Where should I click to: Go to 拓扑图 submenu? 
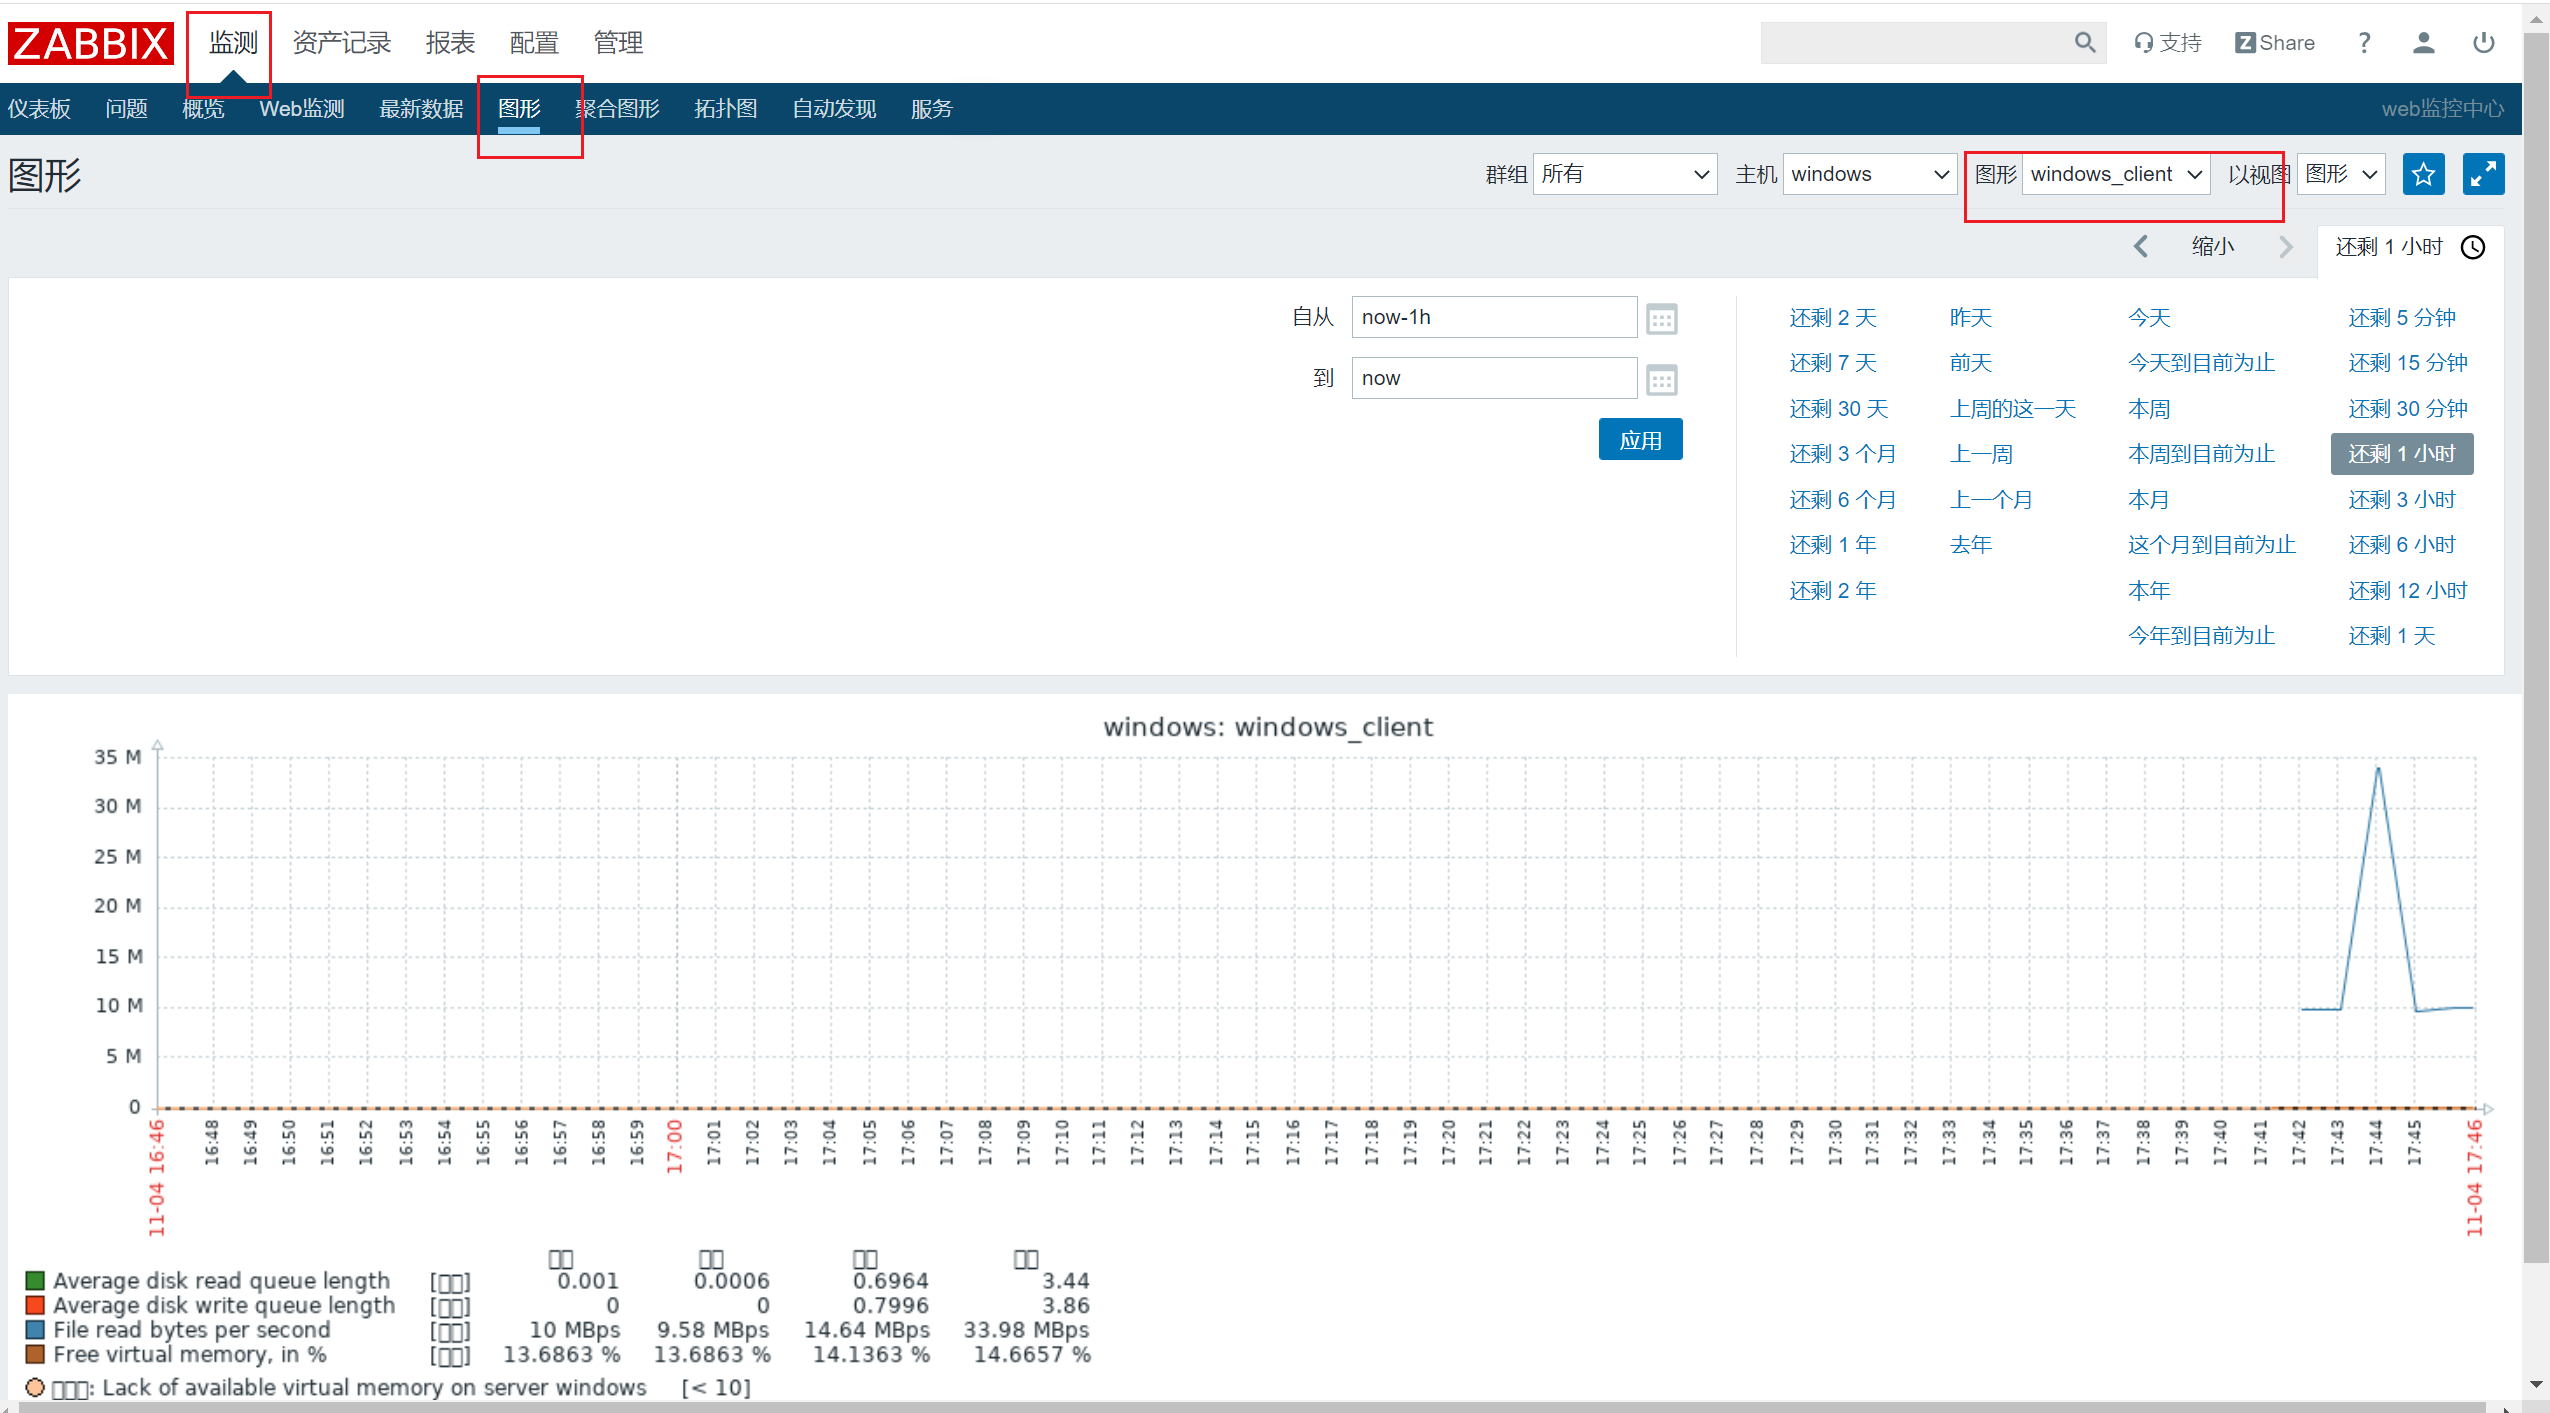pyautogui.click(x=726, y=109)
